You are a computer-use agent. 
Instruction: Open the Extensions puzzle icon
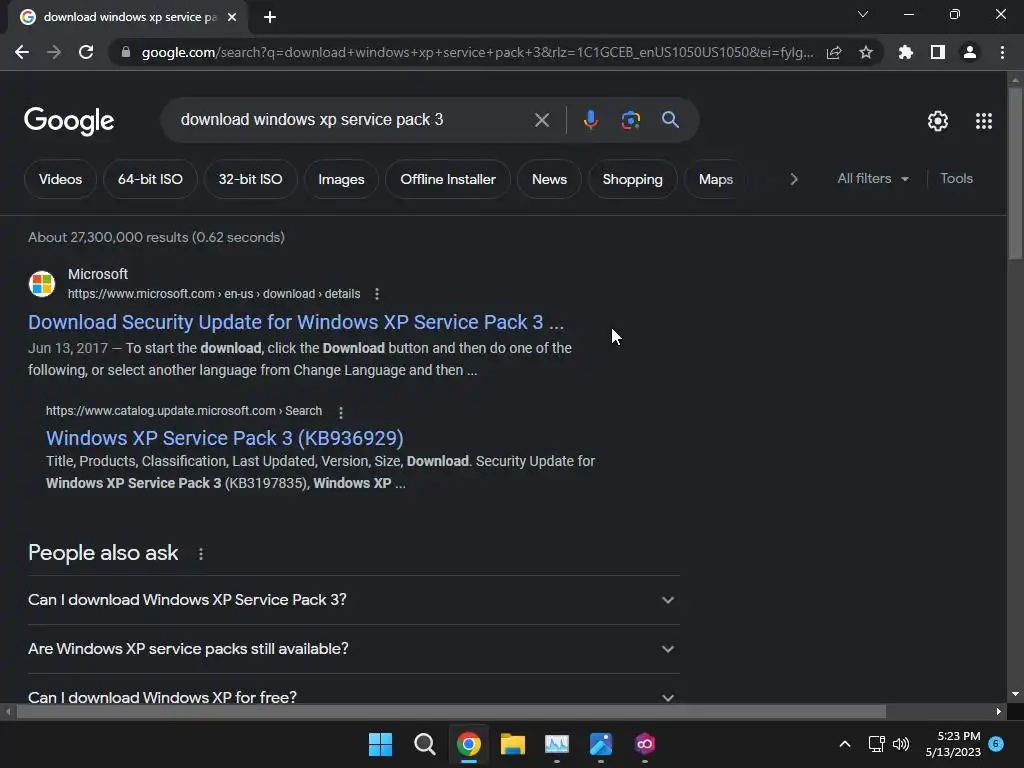point(905,52)
